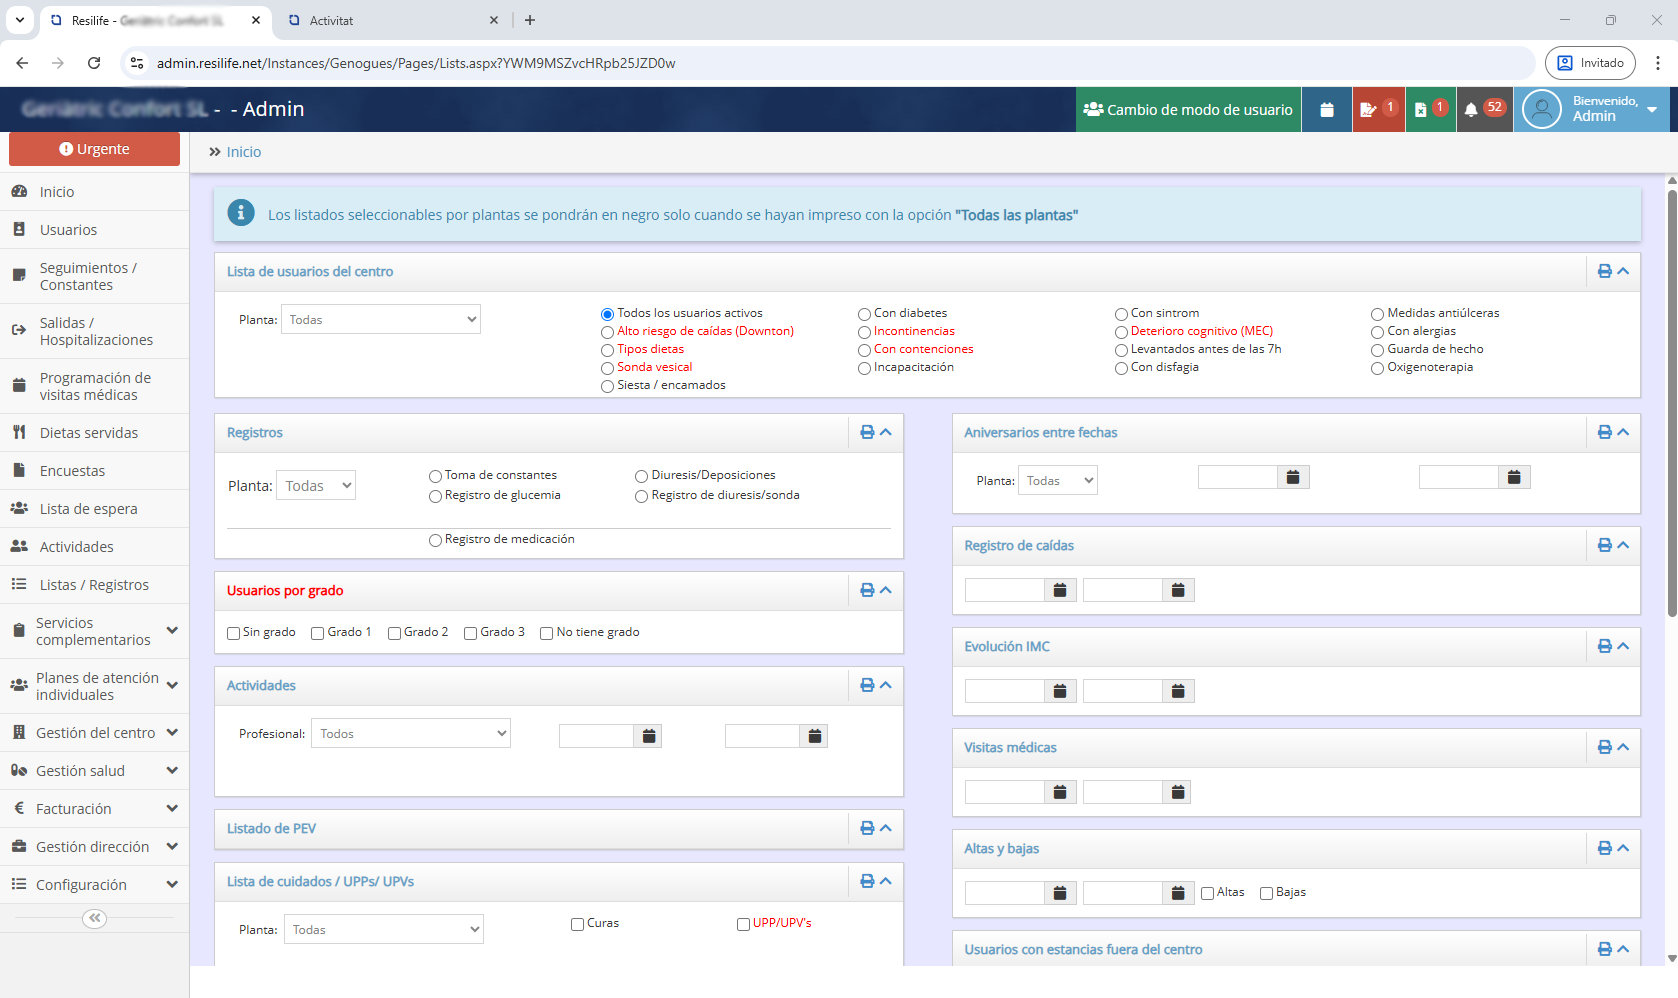
Task: Open Planta dropdown in Aniversarios panel
Action: pyautogui.click(x=1058, y=481)
